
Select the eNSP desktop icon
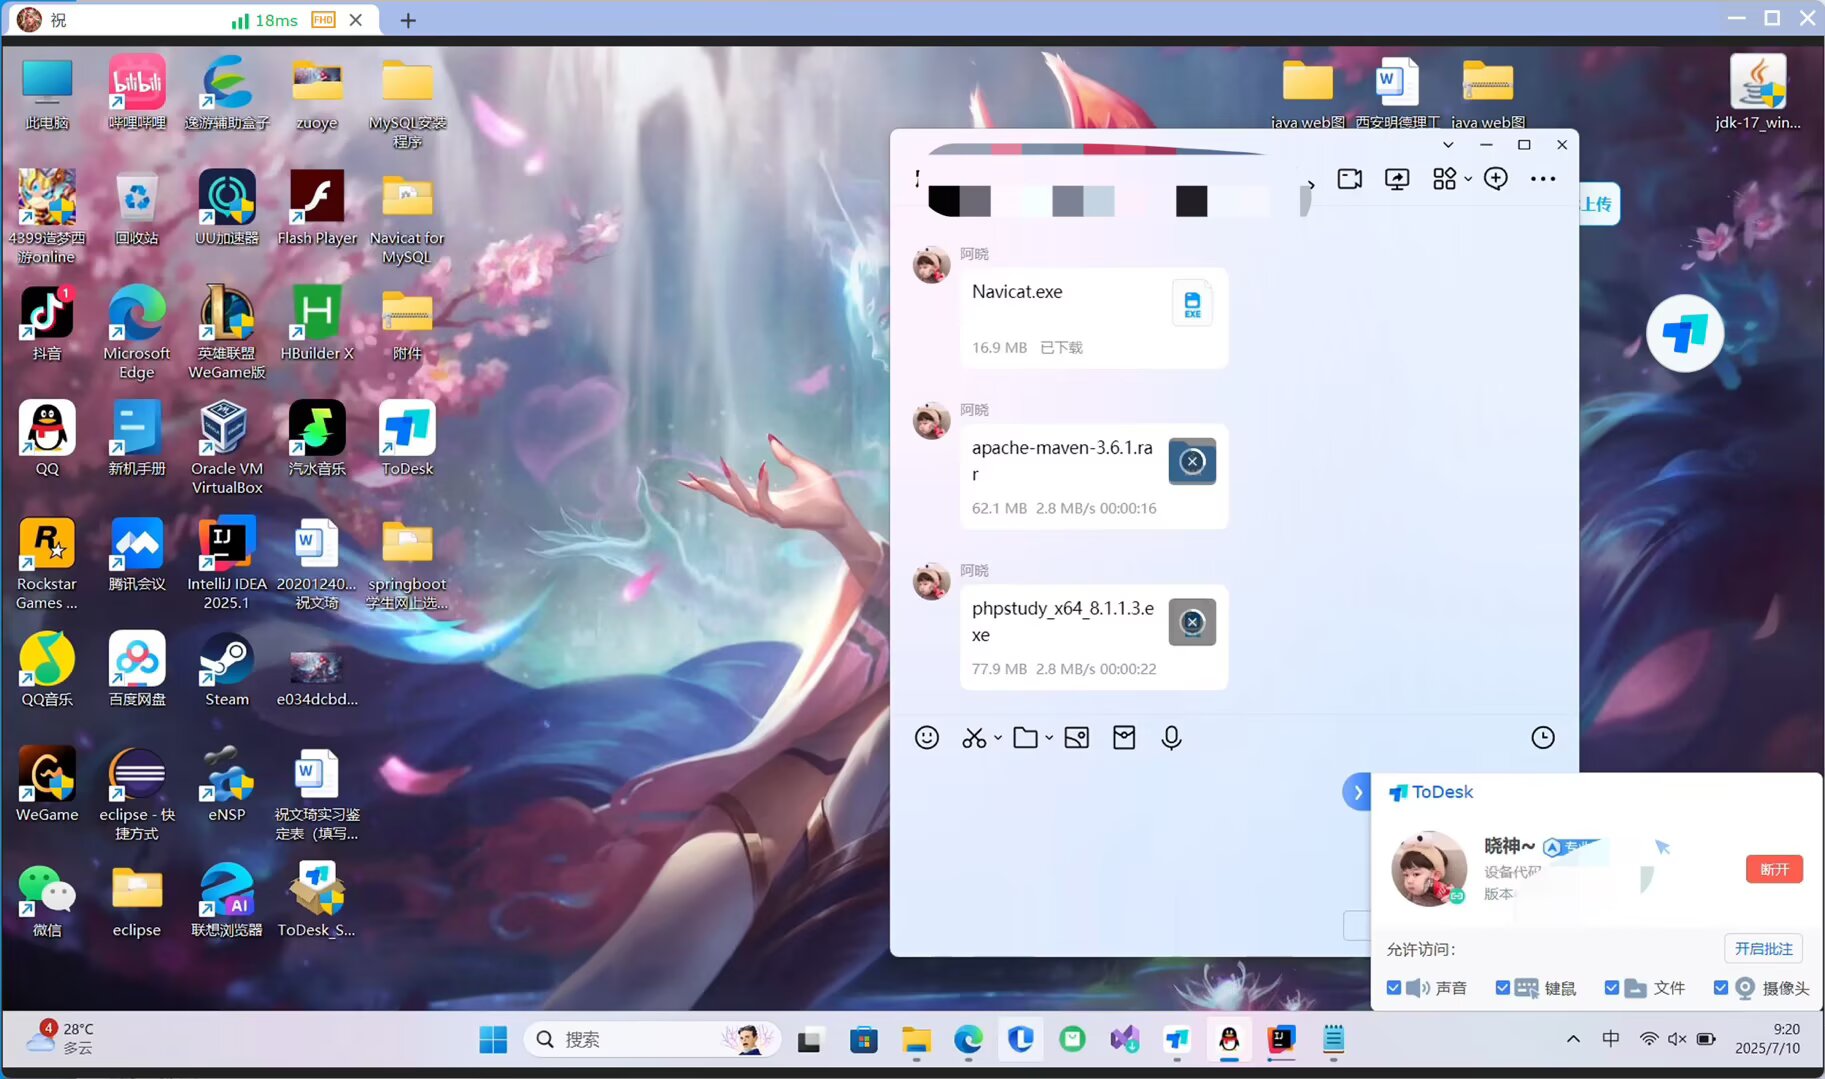coord(227,785)
